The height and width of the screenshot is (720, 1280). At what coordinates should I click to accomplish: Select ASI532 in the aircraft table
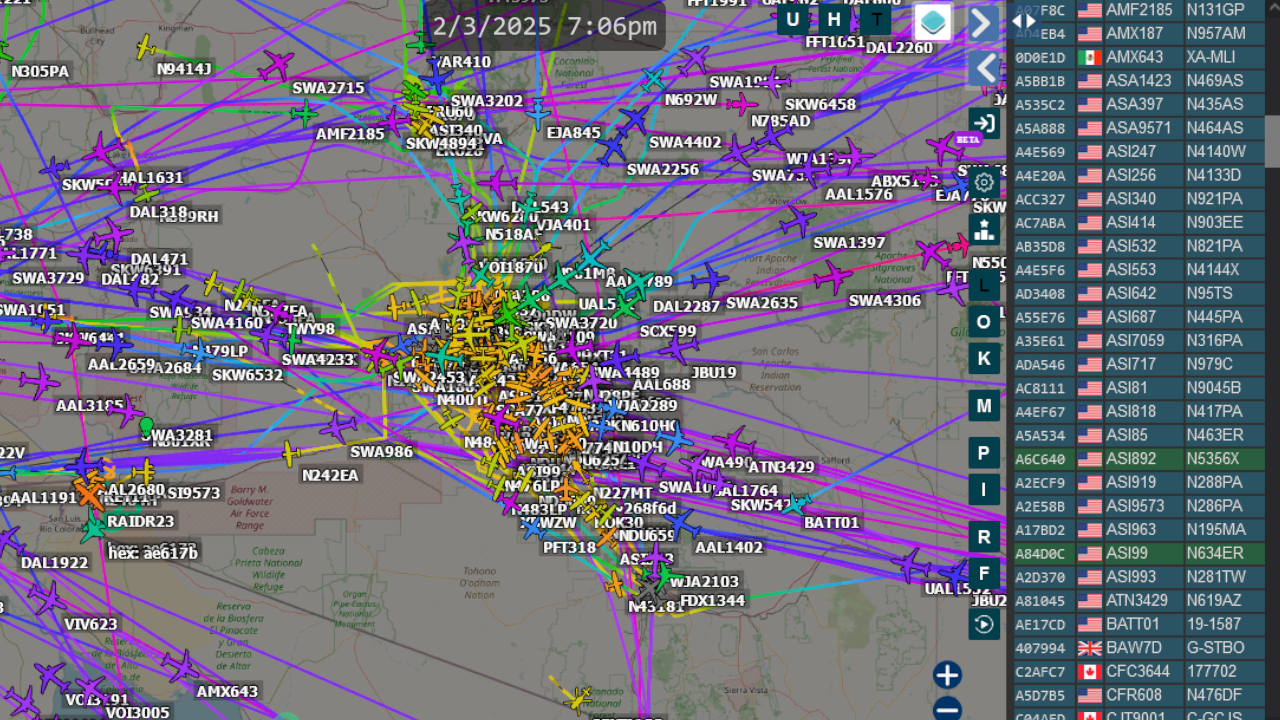tap(1139, 246)
